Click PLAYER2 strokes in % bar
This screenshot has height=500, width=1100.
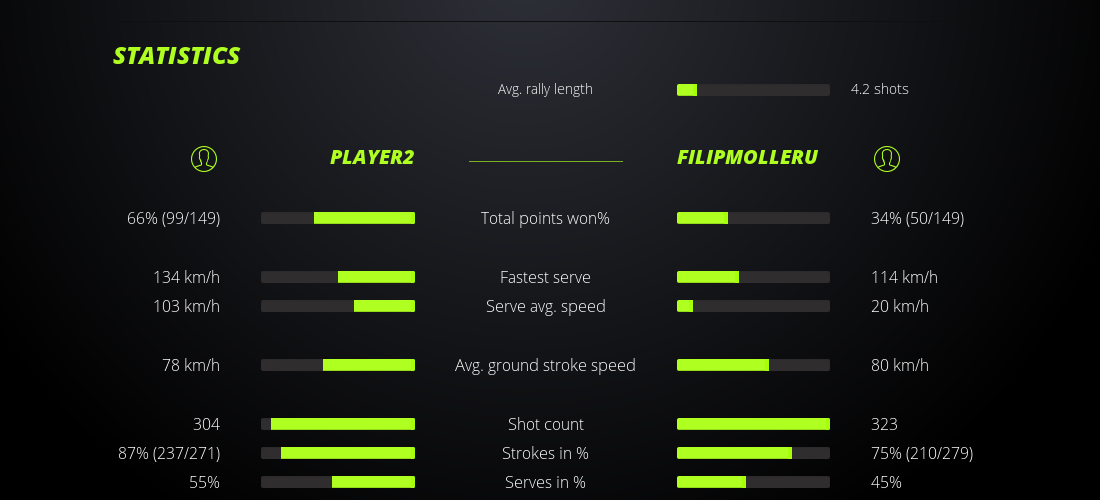(x=338, y=453)
